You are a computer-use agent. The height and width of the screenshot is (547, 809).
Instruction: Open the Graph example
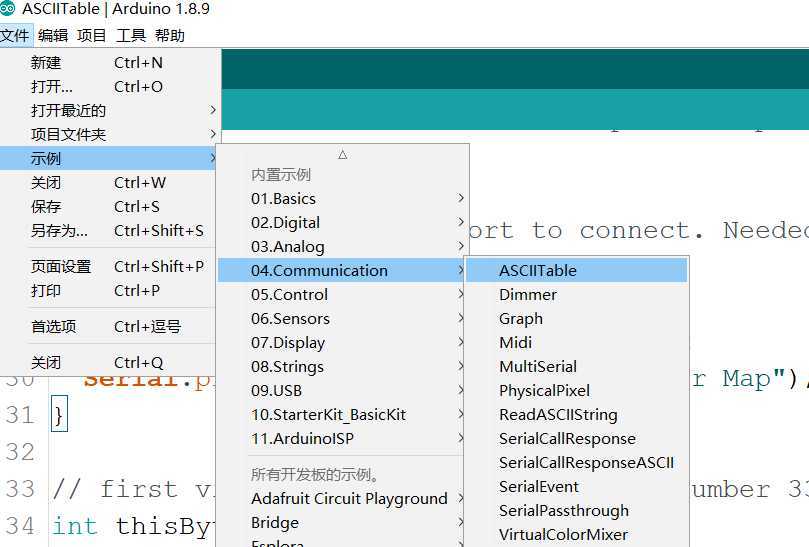(x=577, y=318)
